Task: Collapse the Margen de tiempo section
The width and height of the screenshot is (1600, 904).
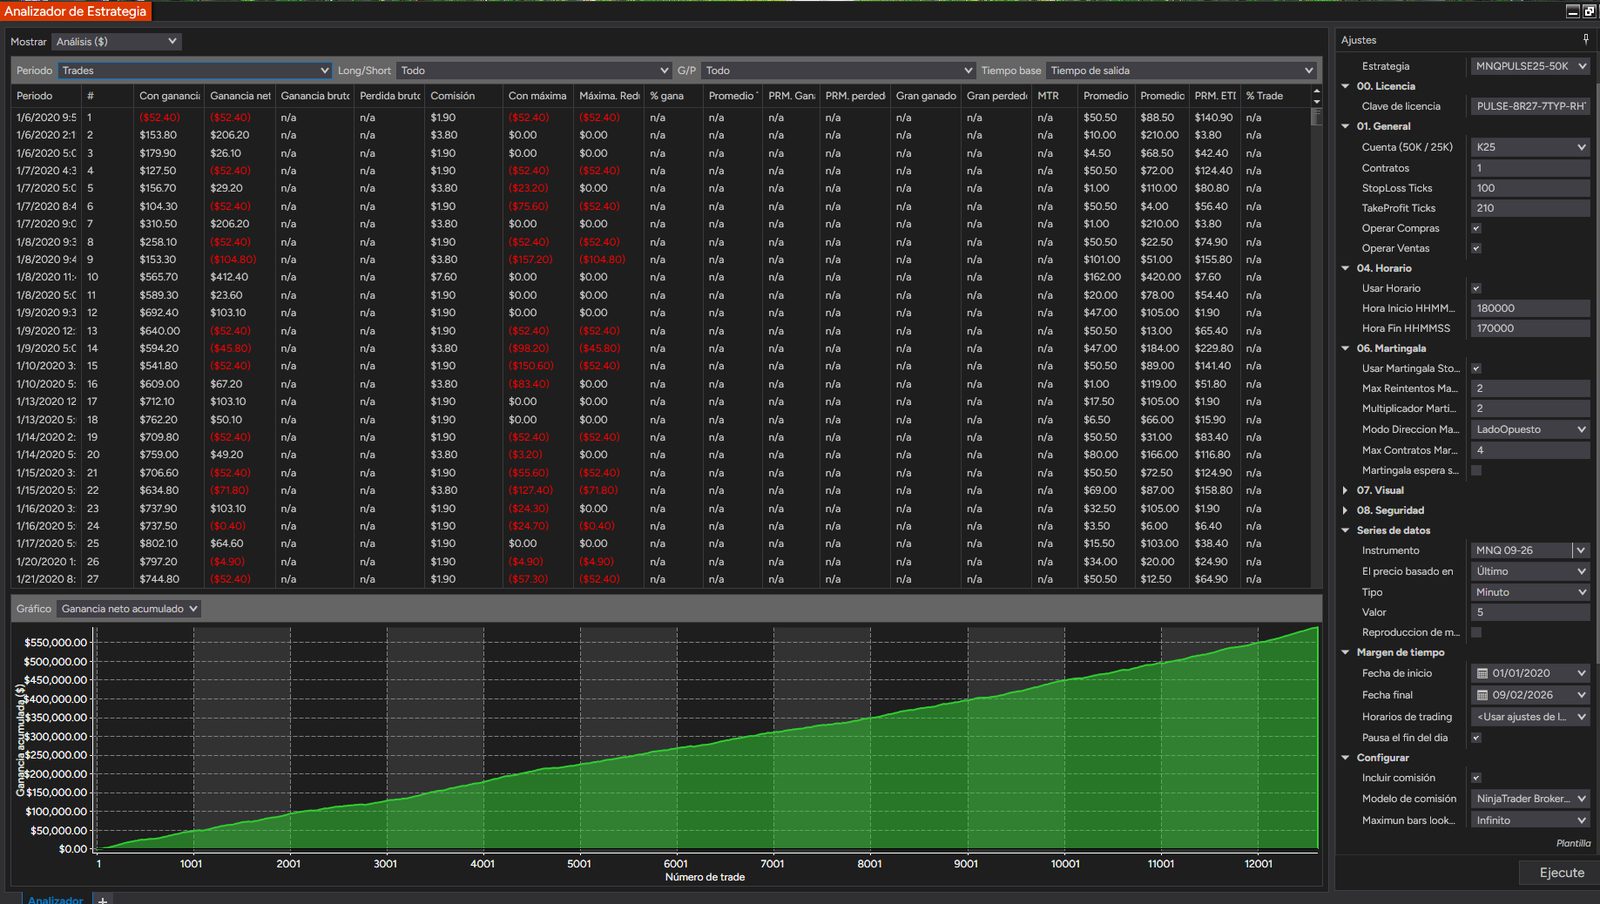Action: [1346, 652]
